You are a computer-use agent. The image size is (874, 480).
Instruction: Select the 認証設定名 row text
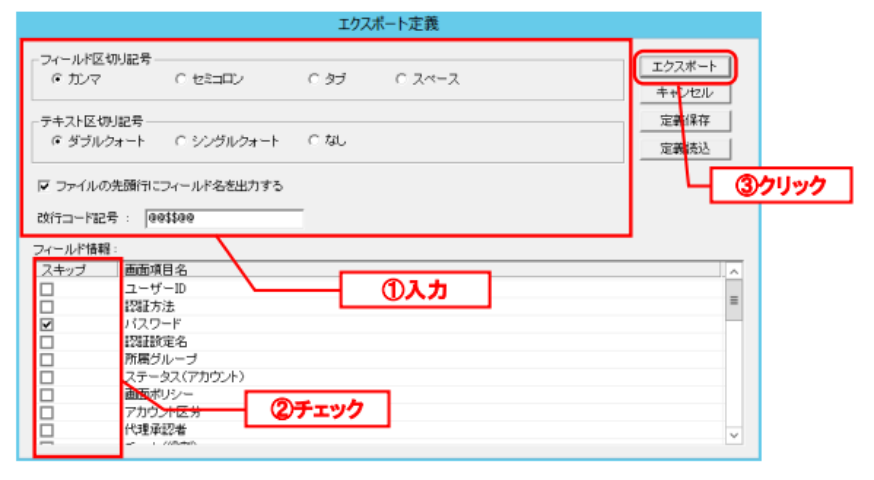point(156,342)
